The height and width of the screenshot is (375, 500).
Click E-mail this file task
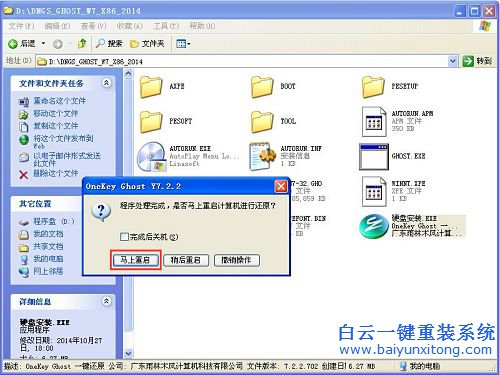pos(67,159)
